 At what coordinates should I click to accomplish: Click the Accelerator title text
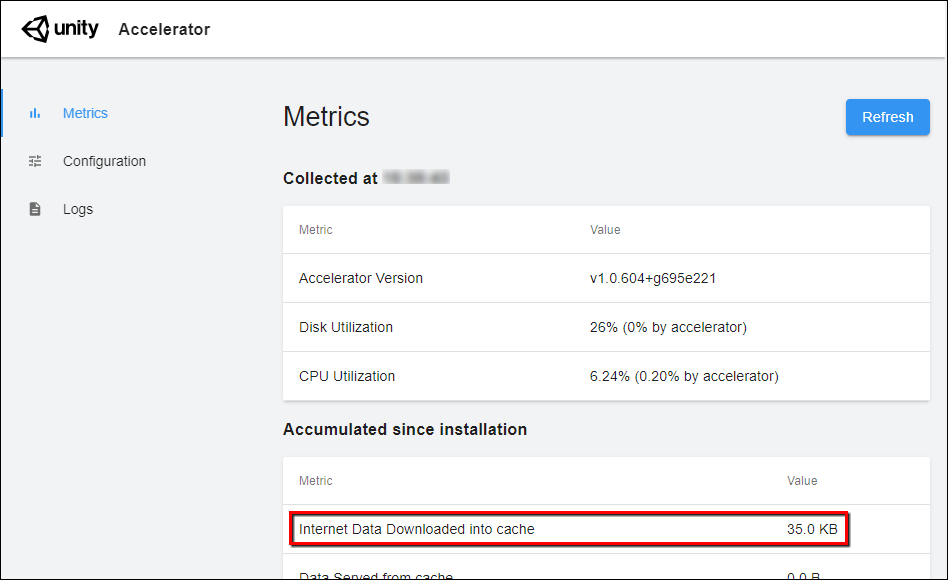click(164, 29)
